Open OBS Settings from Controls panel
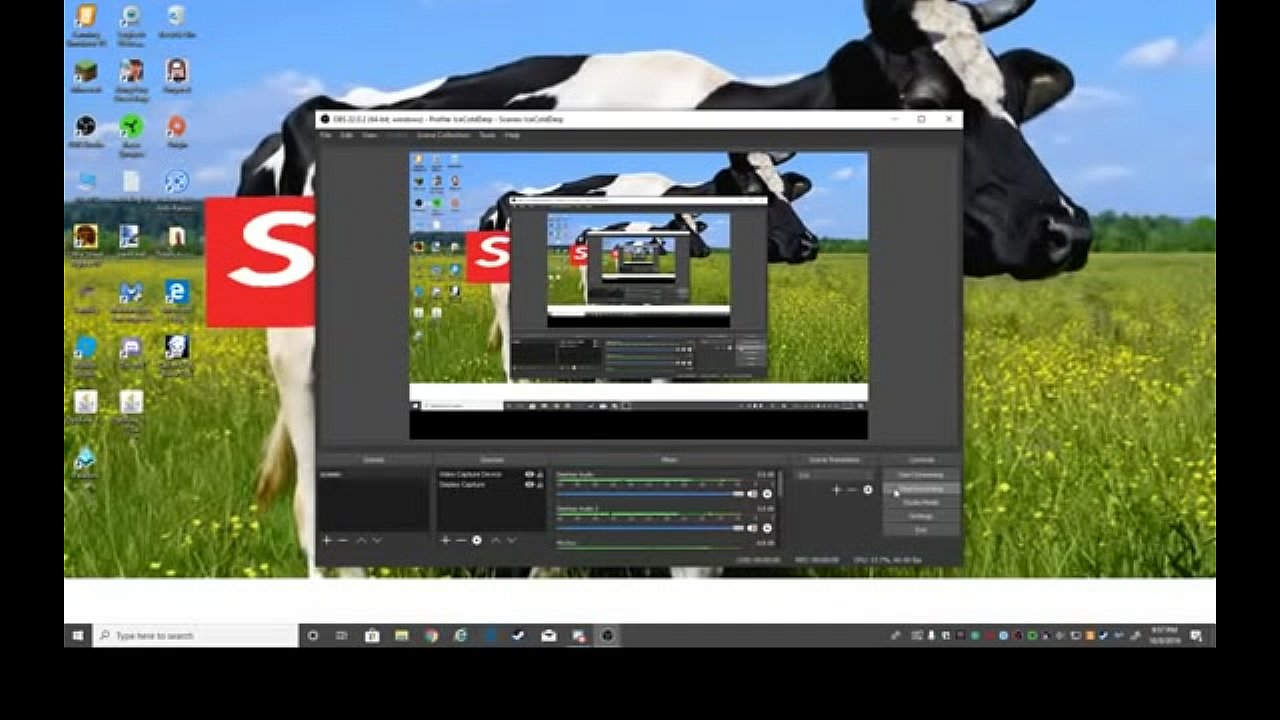Screen dimensions: 1280x720 click(x=921, y=516)
